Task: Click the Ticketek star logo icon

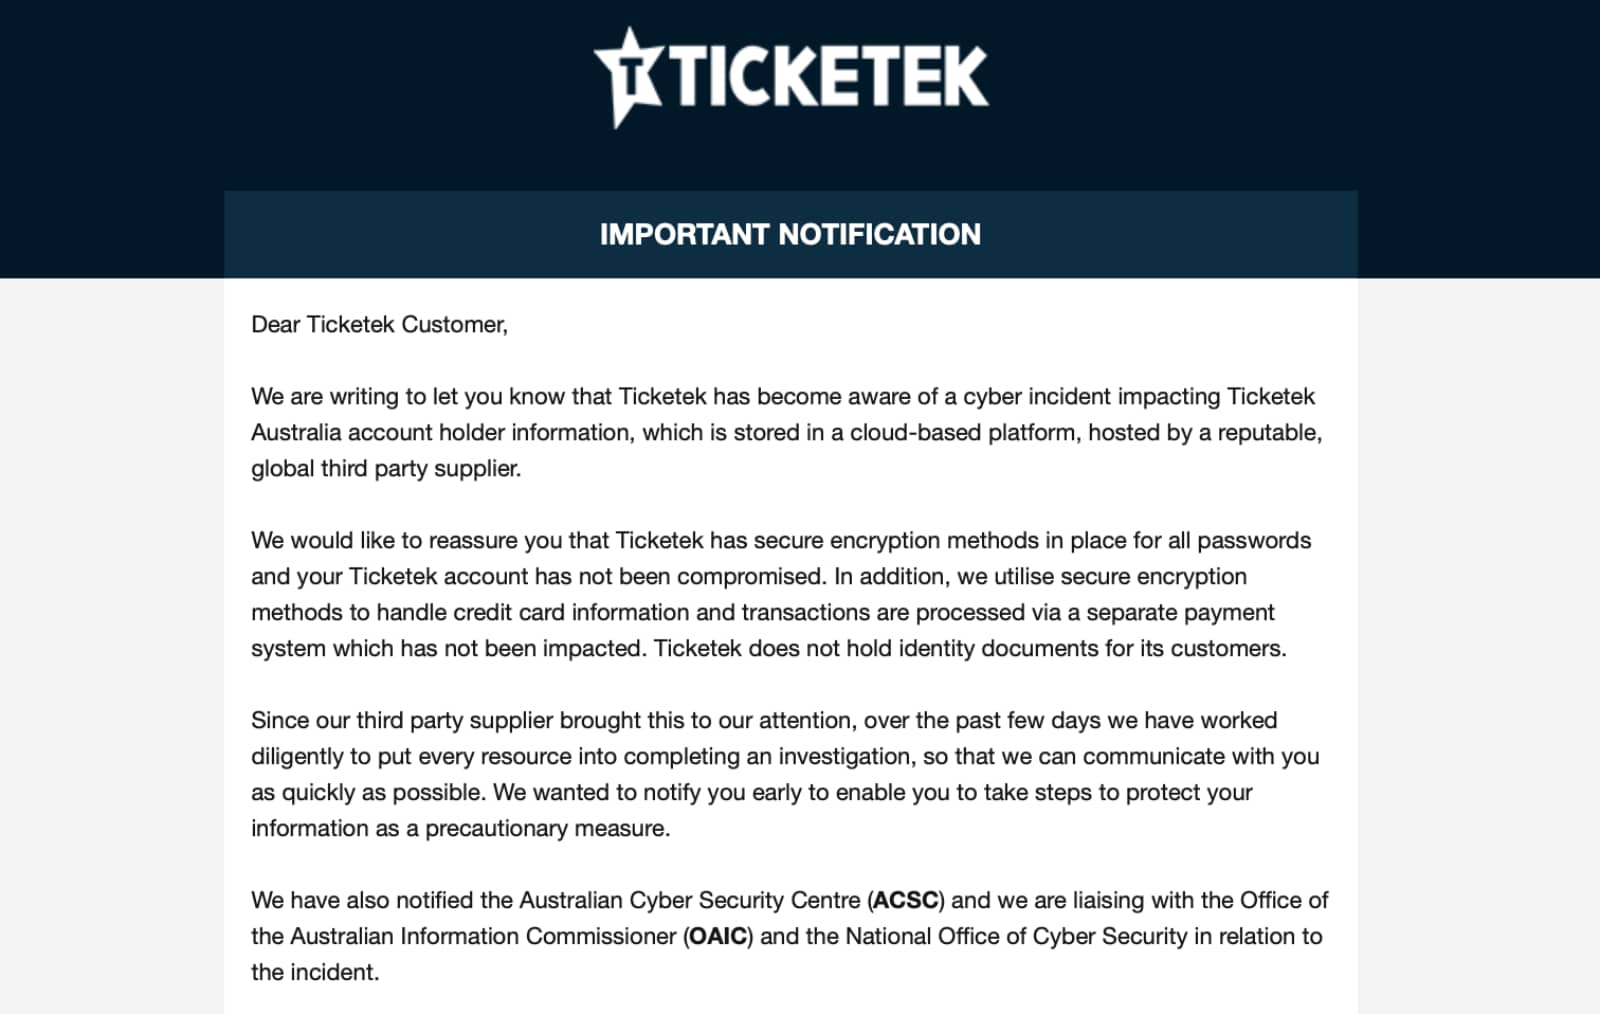Action: pos(628,77)
